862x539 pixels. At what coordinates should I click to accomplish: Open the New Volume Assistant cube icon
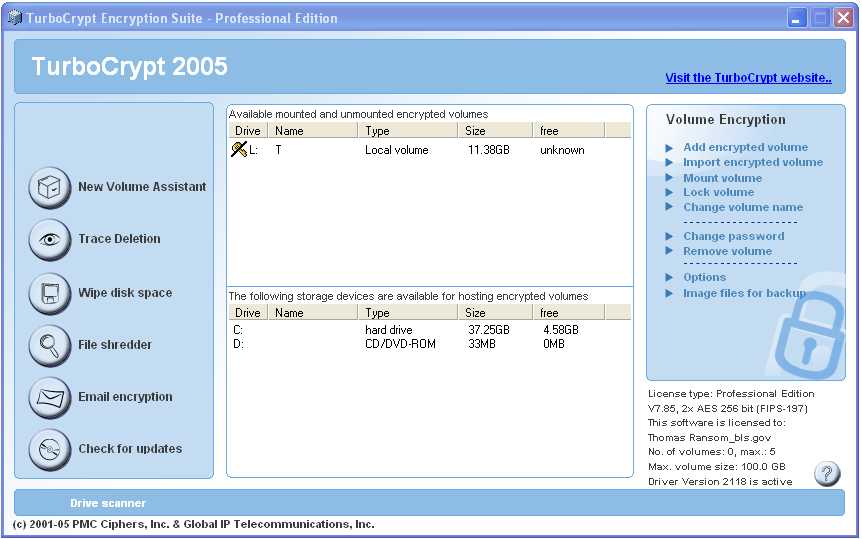coord(49,188)
